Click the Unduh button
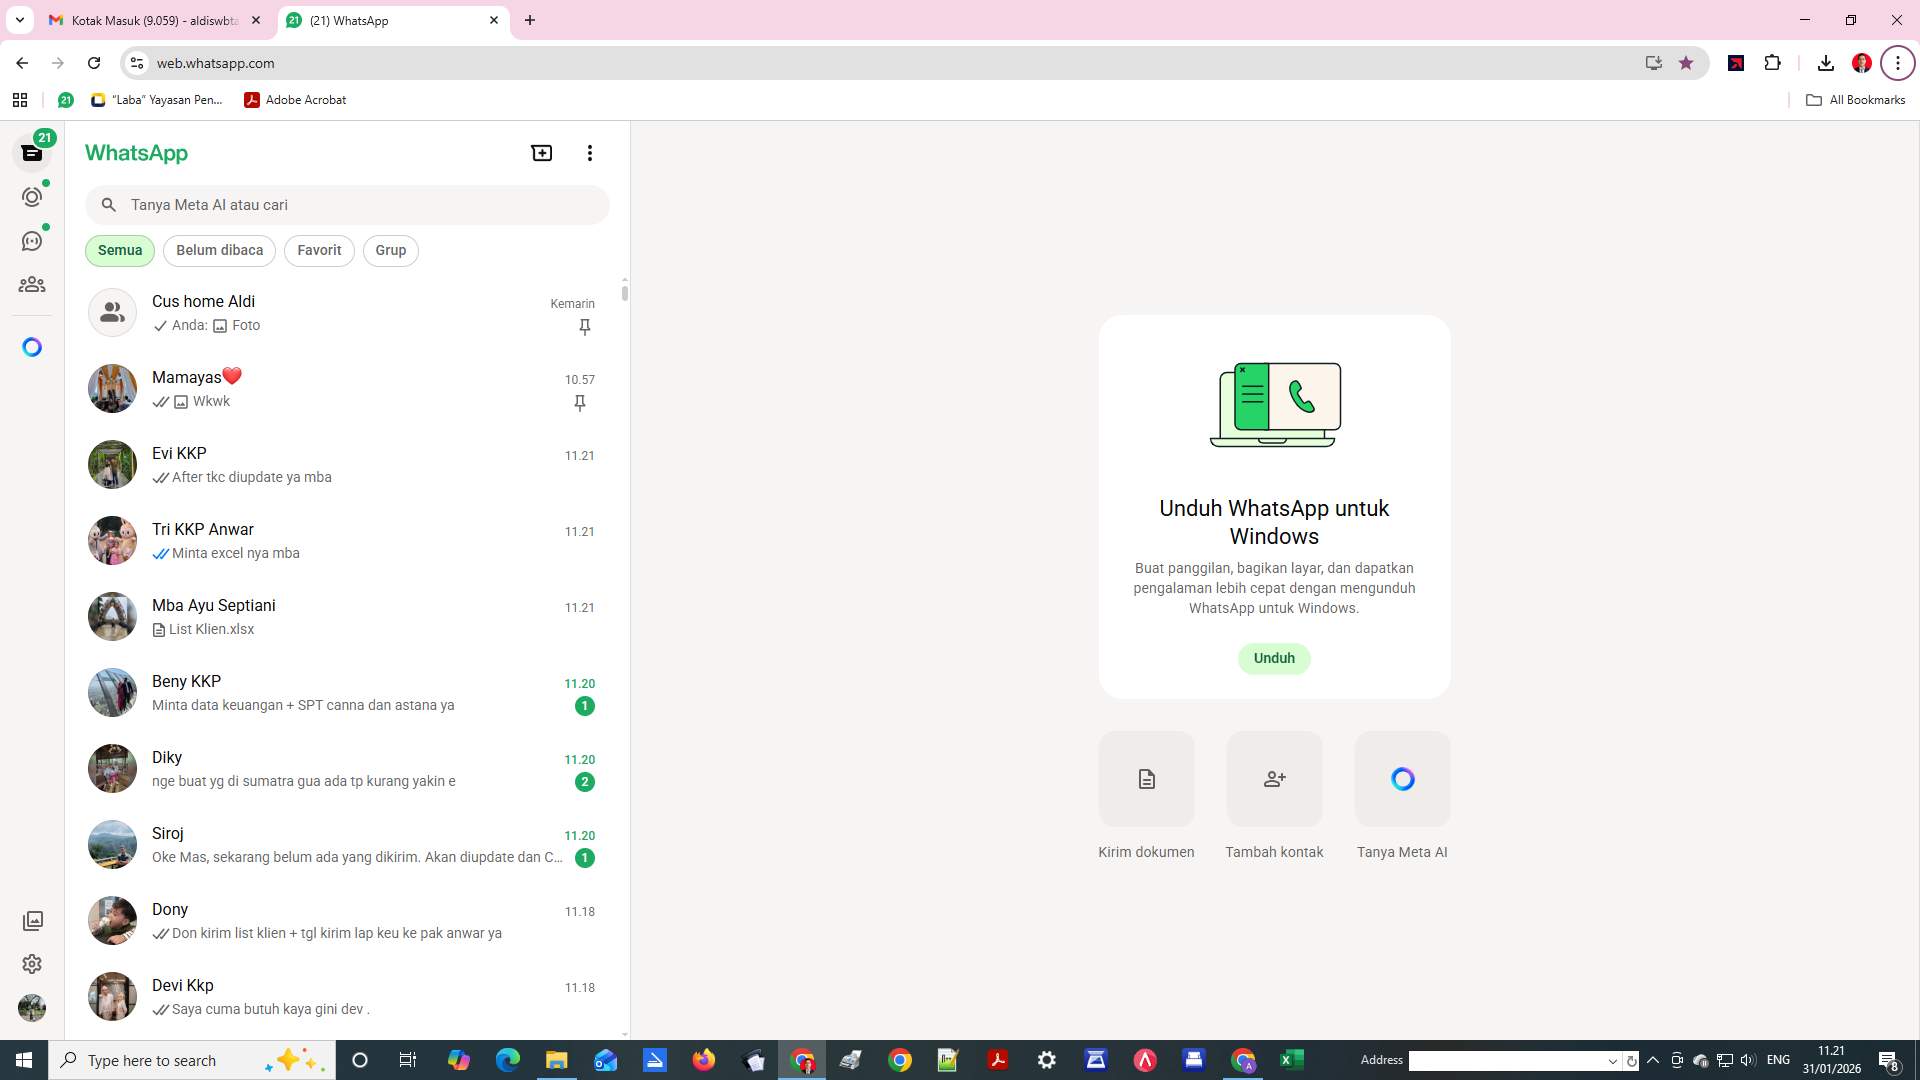 1274,658
